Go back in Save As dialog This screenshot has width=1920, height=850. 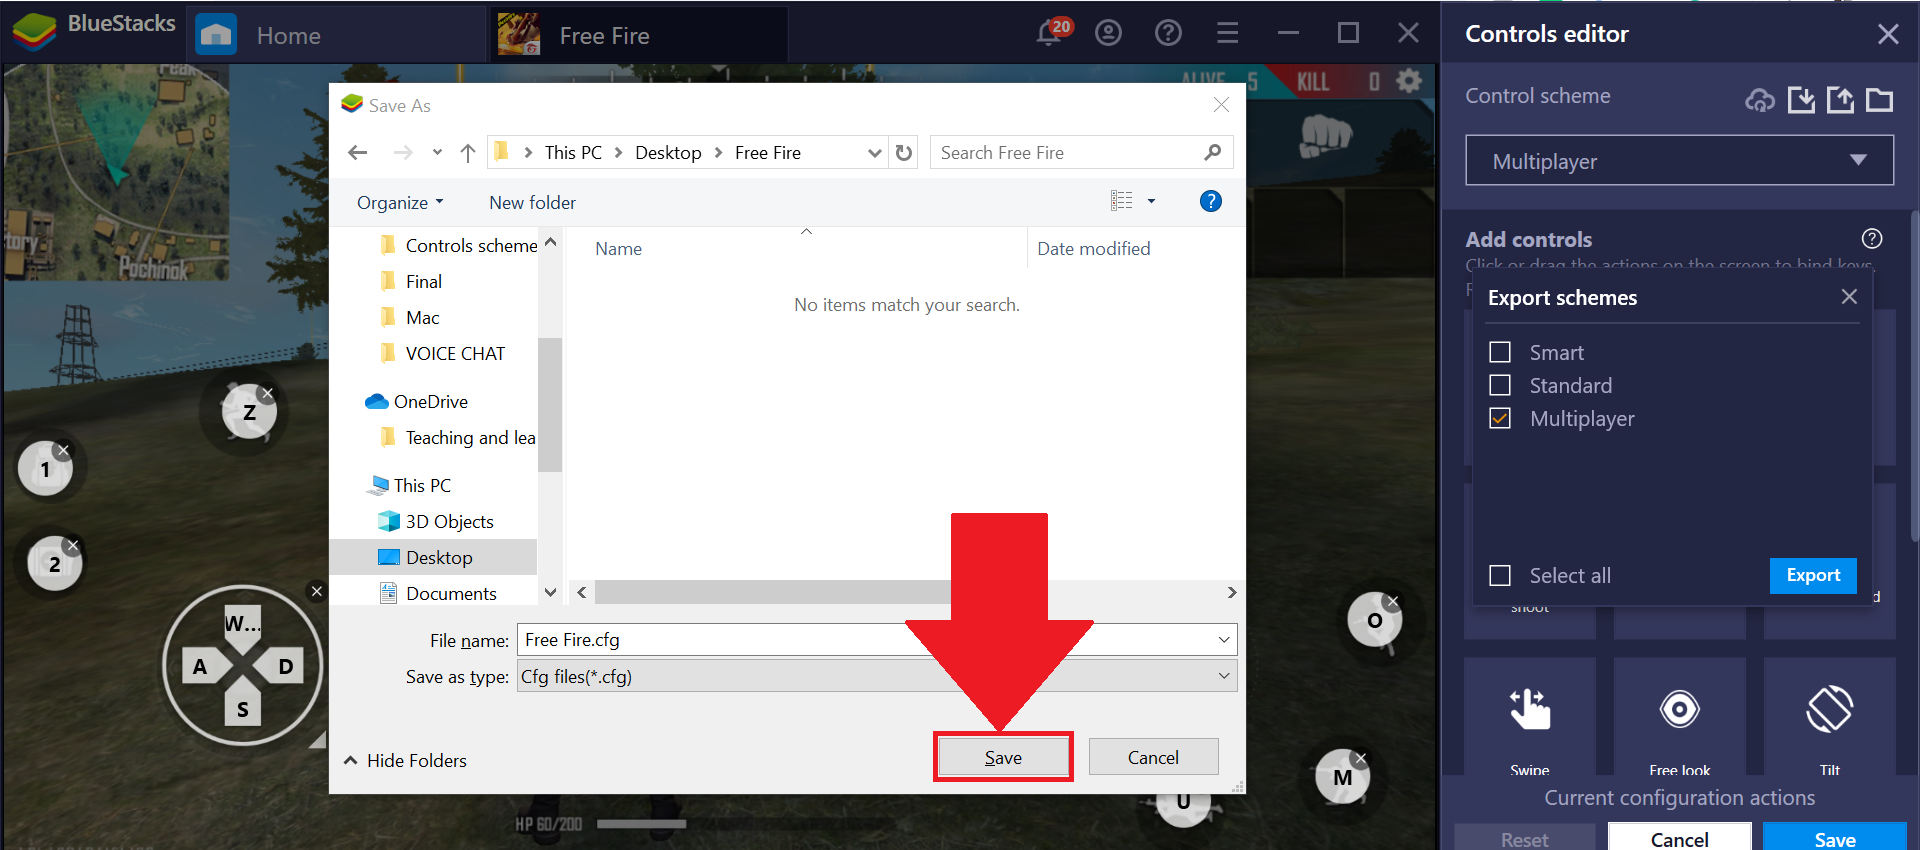[x=358, y=152]
